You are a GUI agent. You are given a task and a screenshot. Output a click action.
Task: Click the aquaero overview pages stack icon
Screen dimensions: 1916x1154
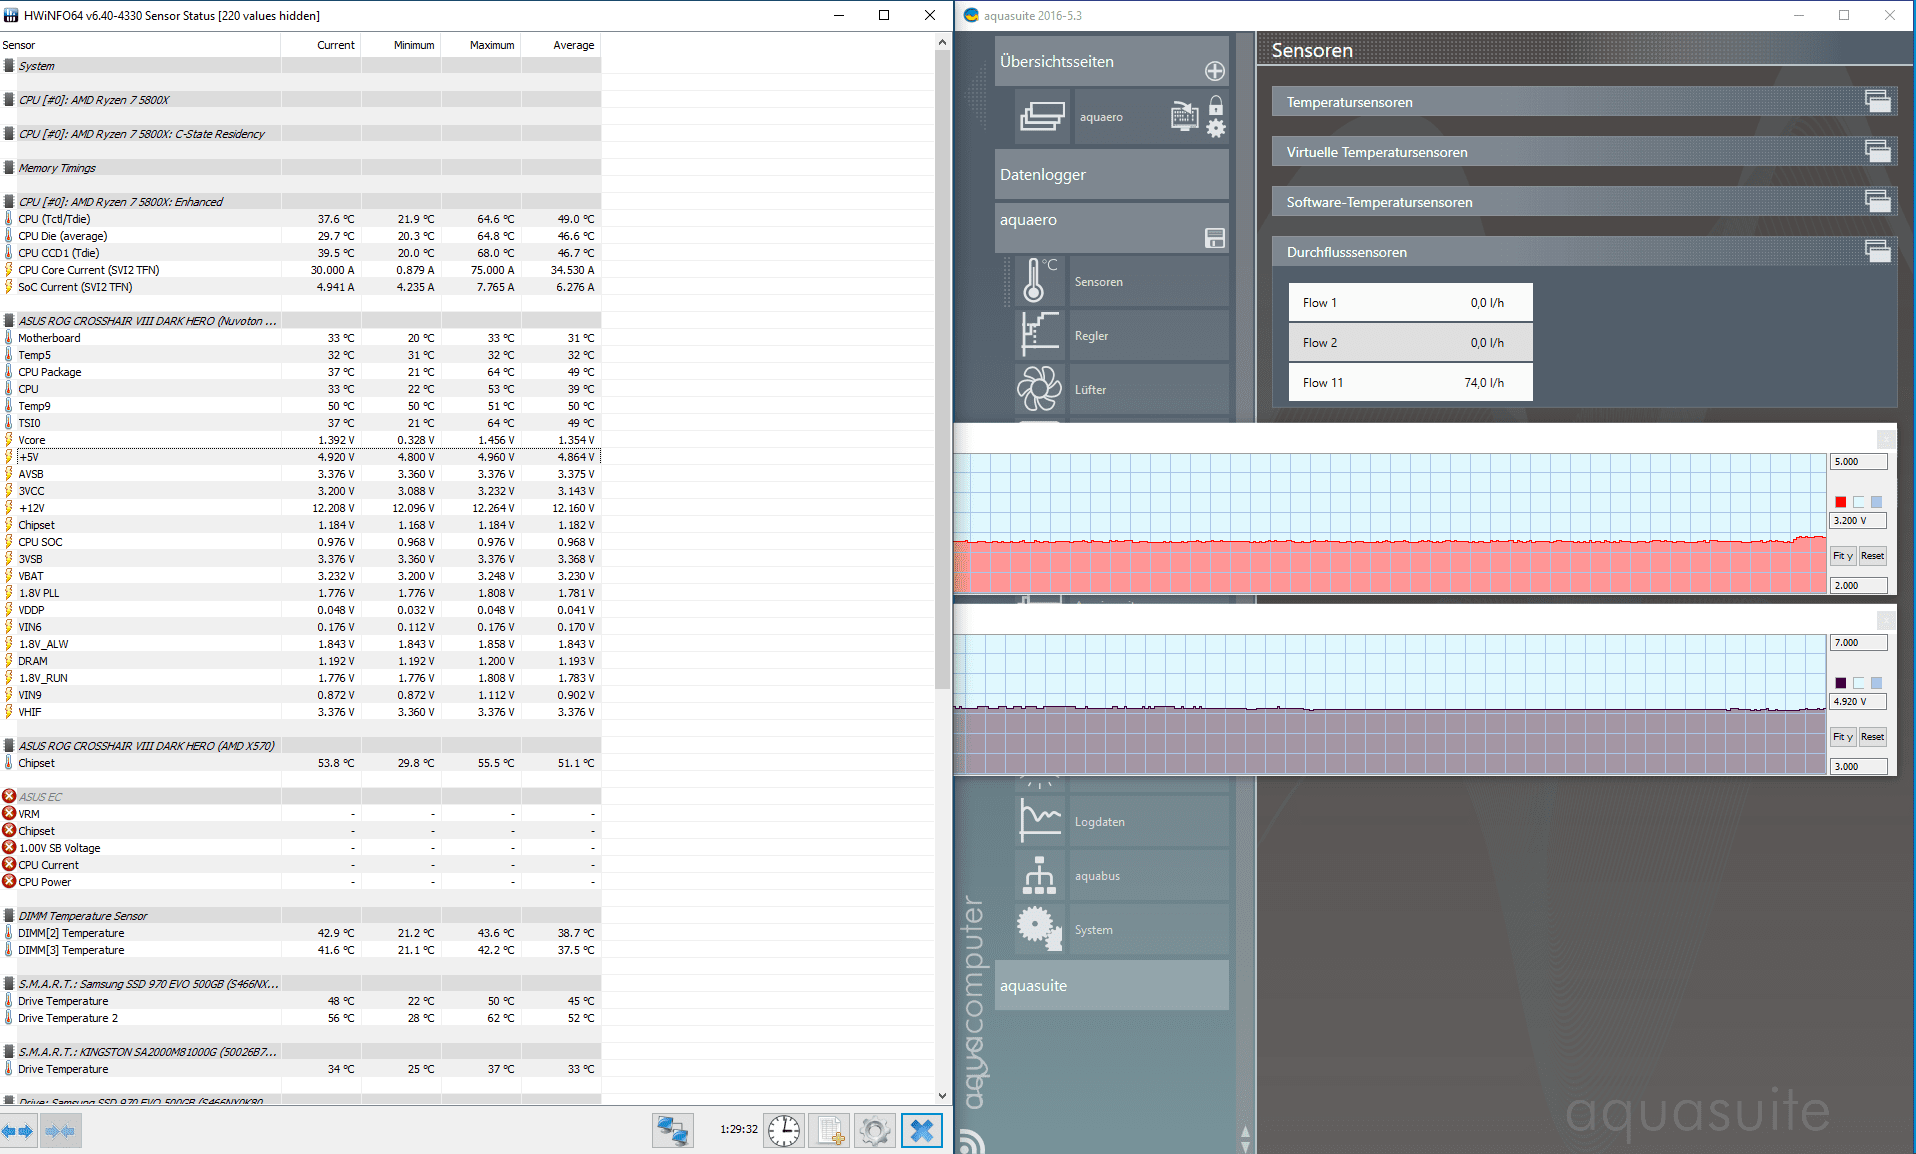1043,117
